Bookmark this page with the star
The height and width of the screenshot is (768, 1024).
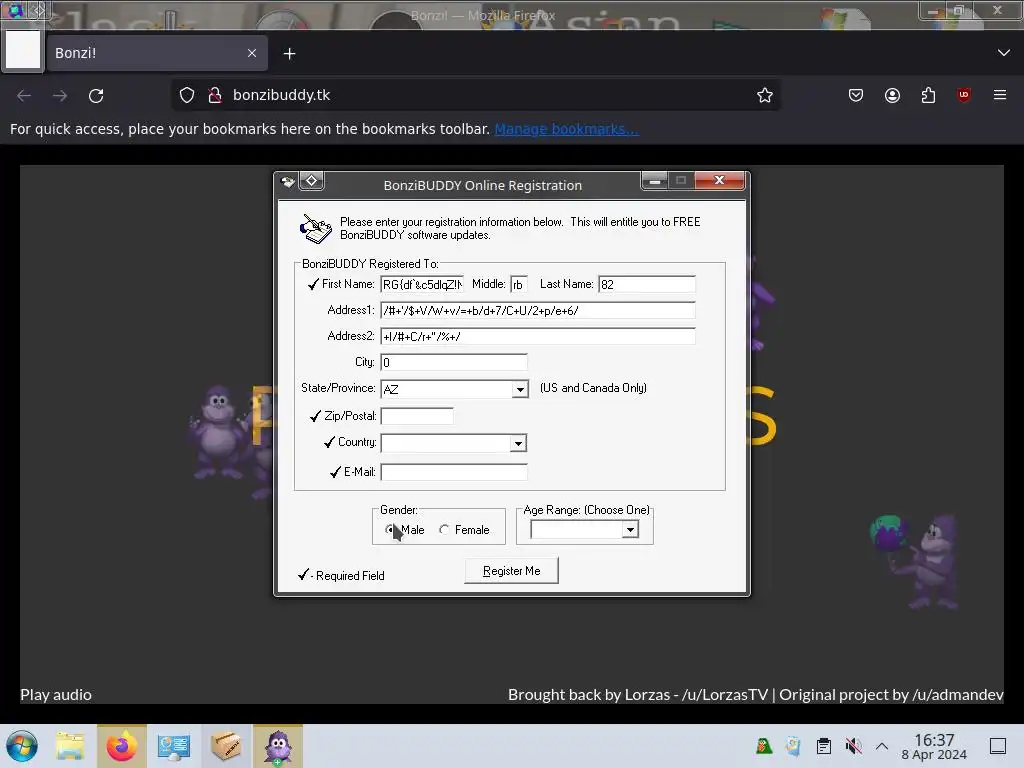click(x=765, y=95)
